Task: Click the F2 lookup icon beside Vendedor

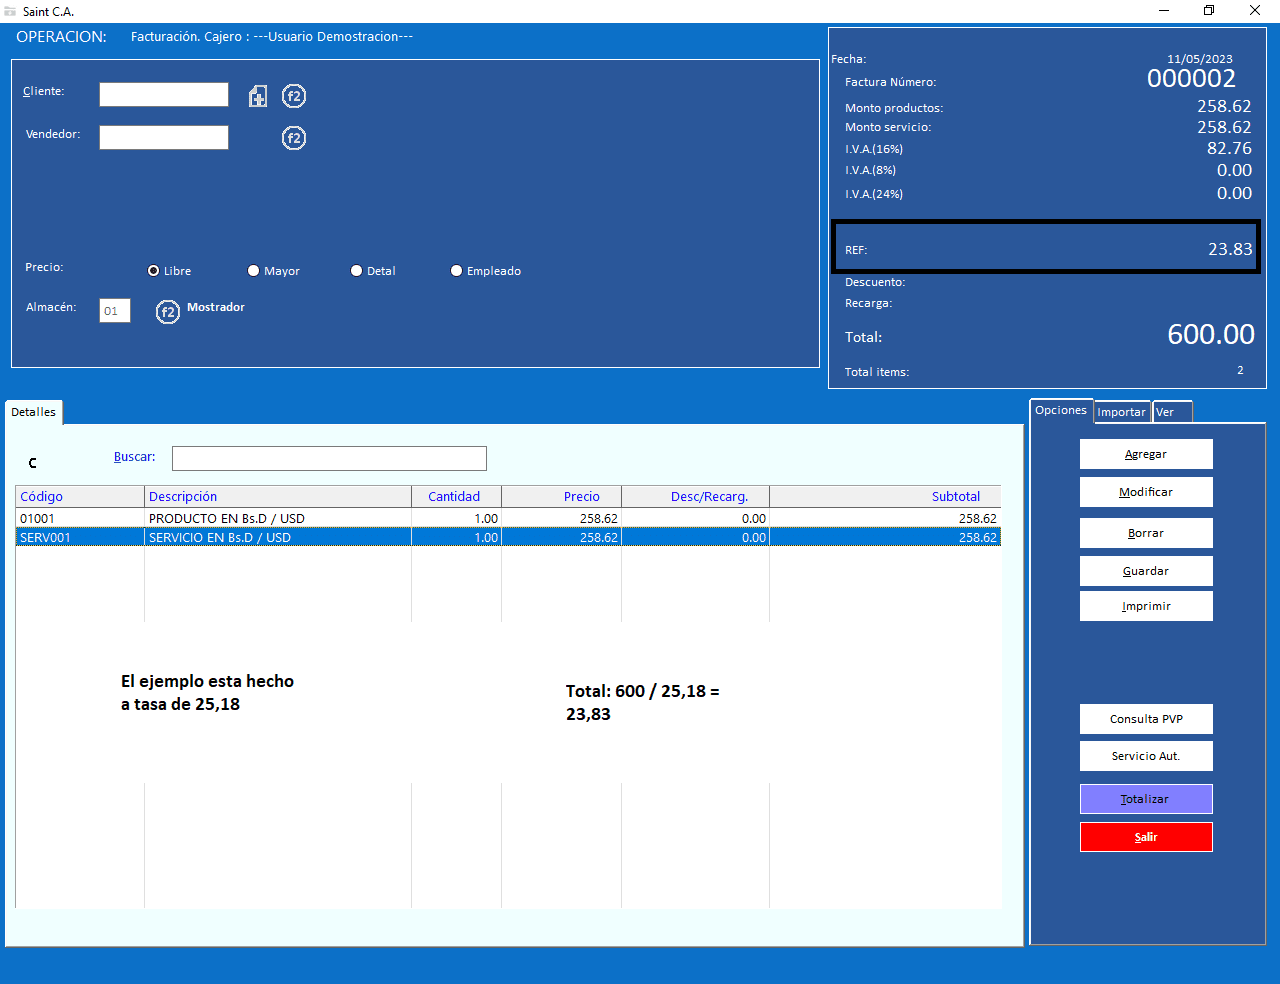Action: point(293,138)
